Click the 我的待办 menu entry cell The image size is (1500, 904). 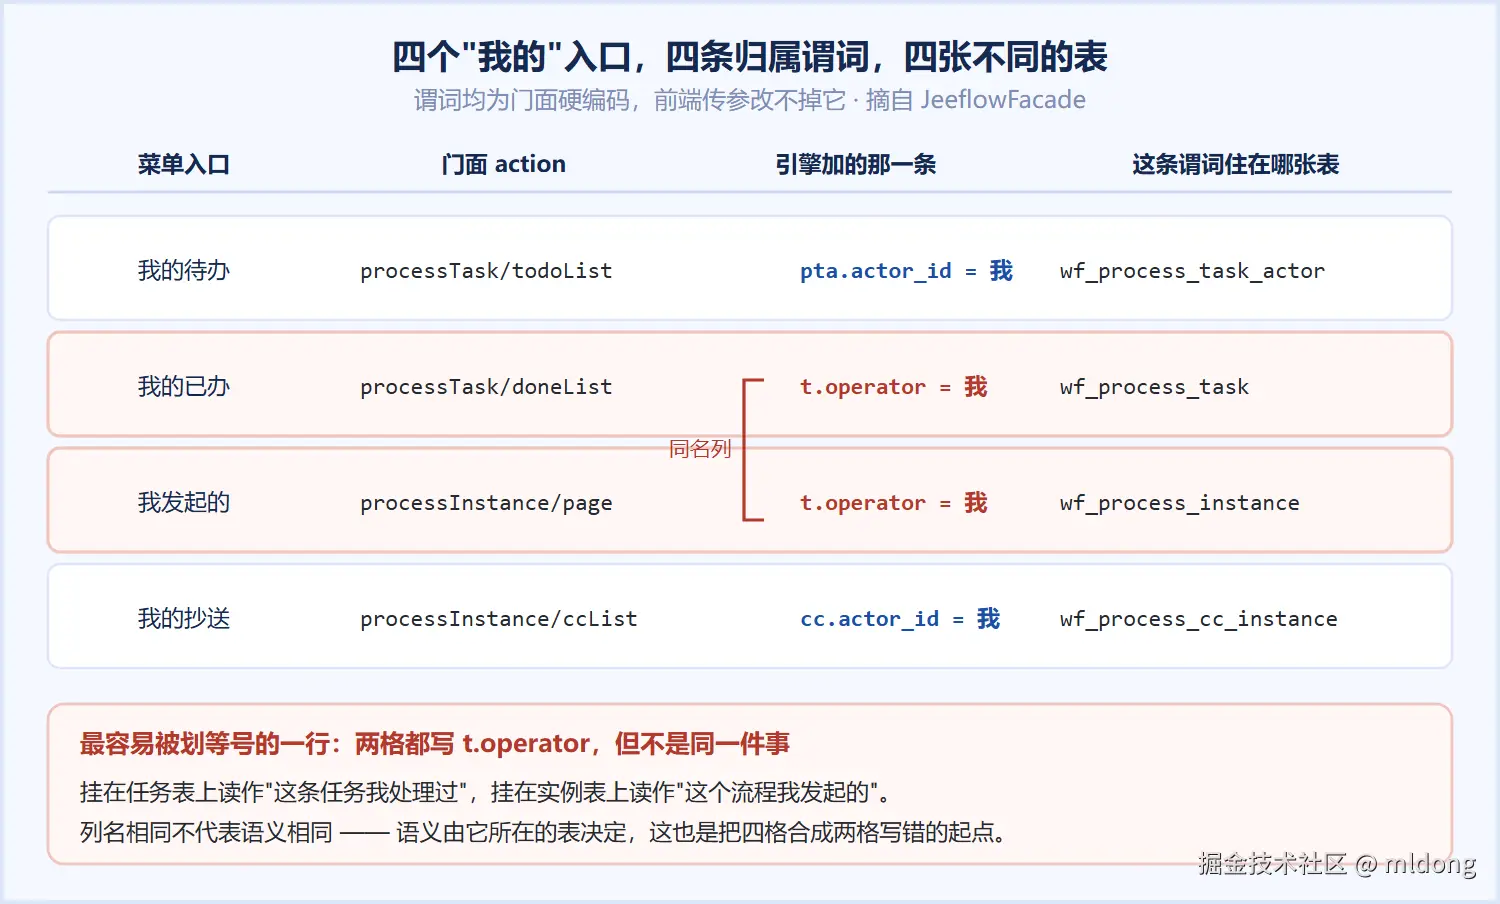pos(184,270)
